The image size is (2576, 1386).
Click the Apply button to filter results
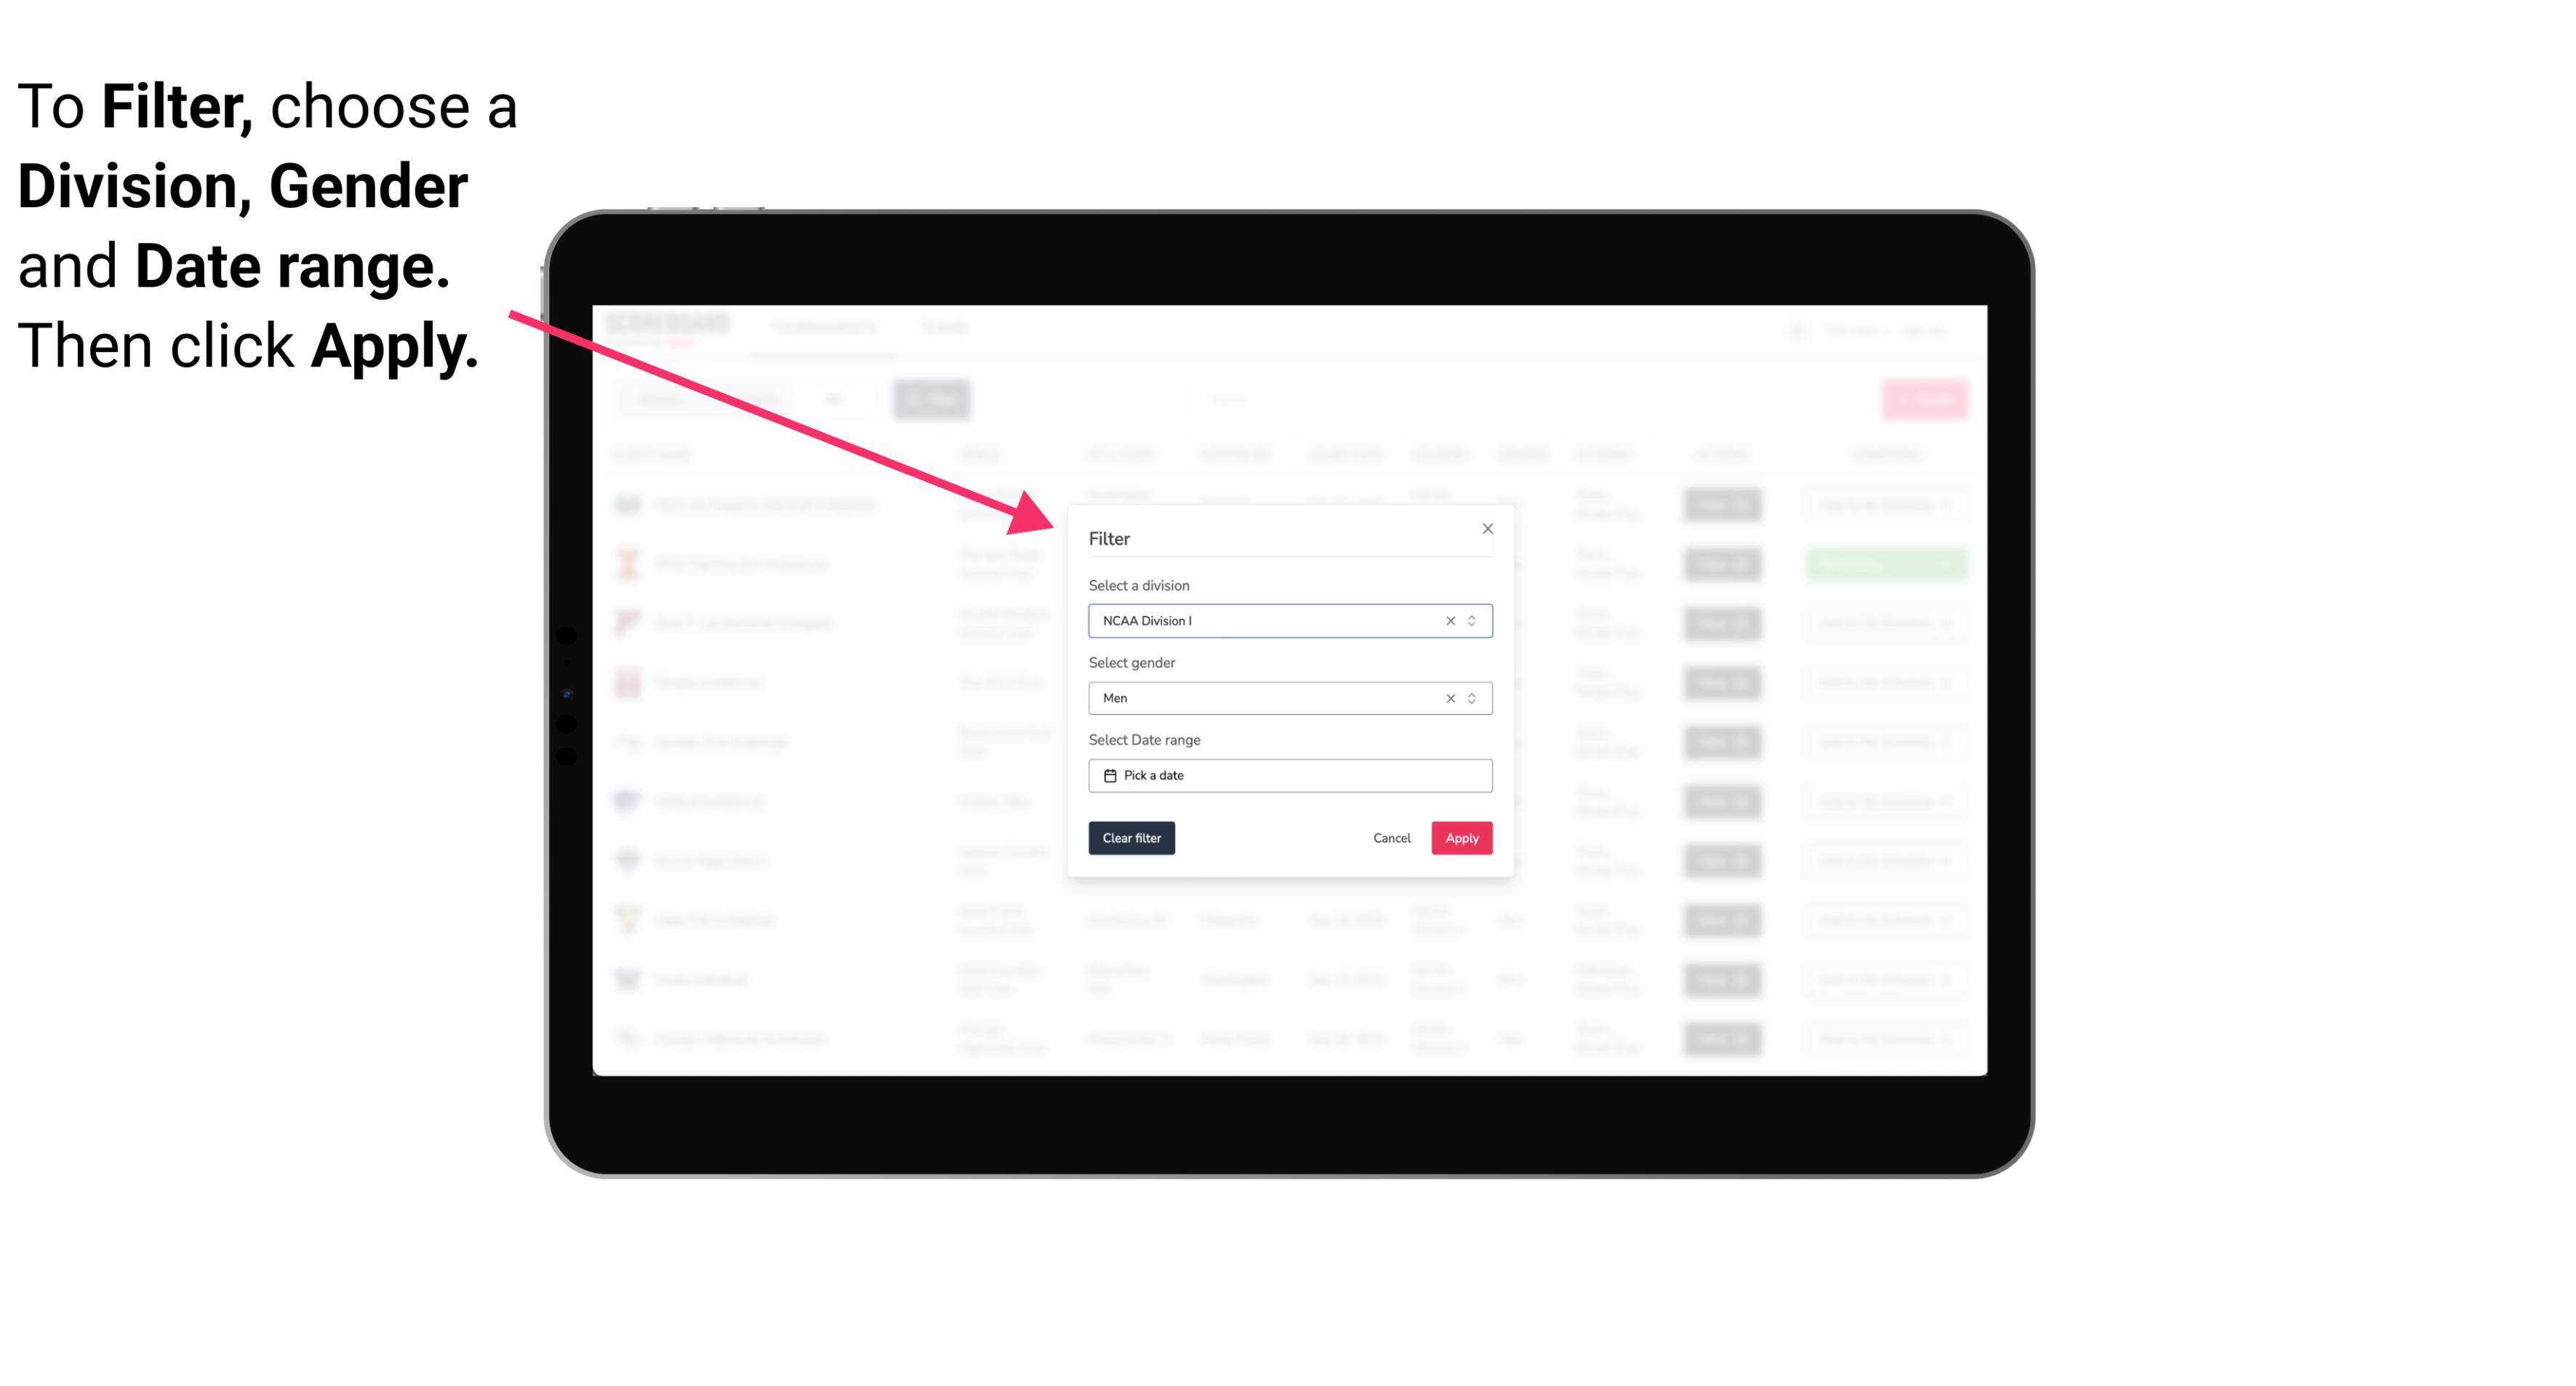(1460, 838)
